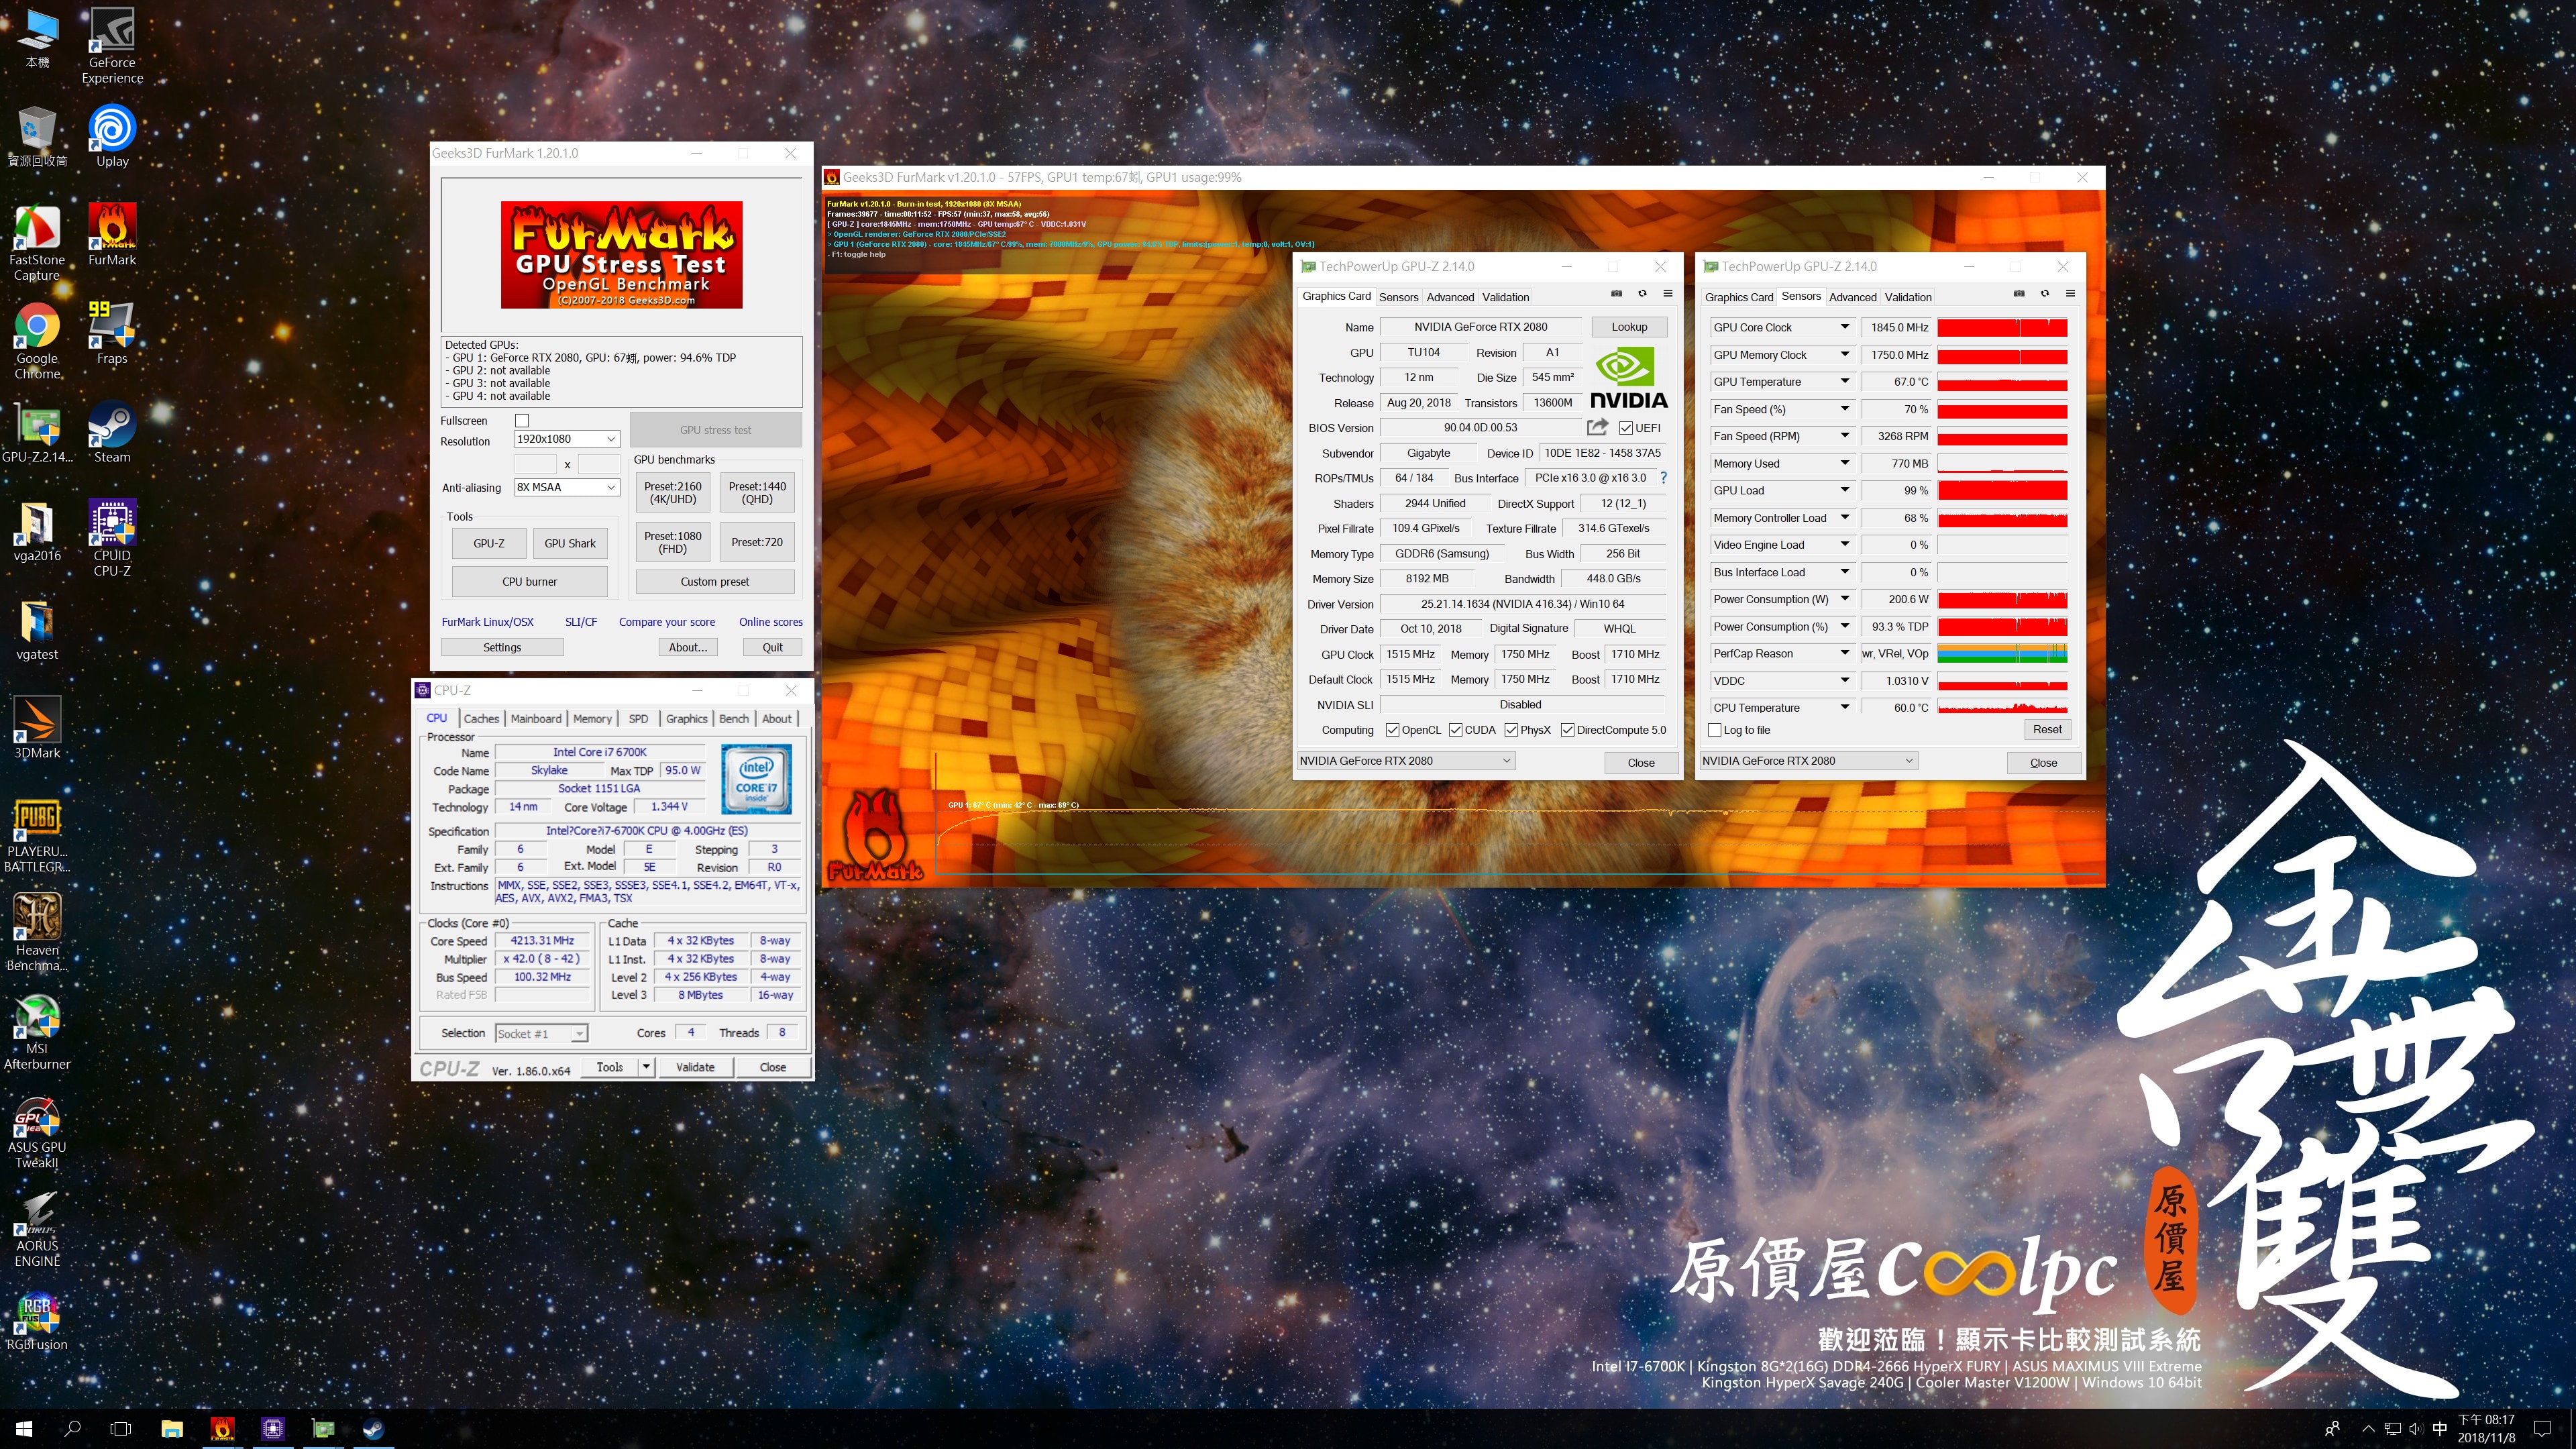Image resolution: width=2576 pixels, height=1449 pixels.
Task: Click the Lookup button in GPU-Z
Action: (x=1628, y=327)
